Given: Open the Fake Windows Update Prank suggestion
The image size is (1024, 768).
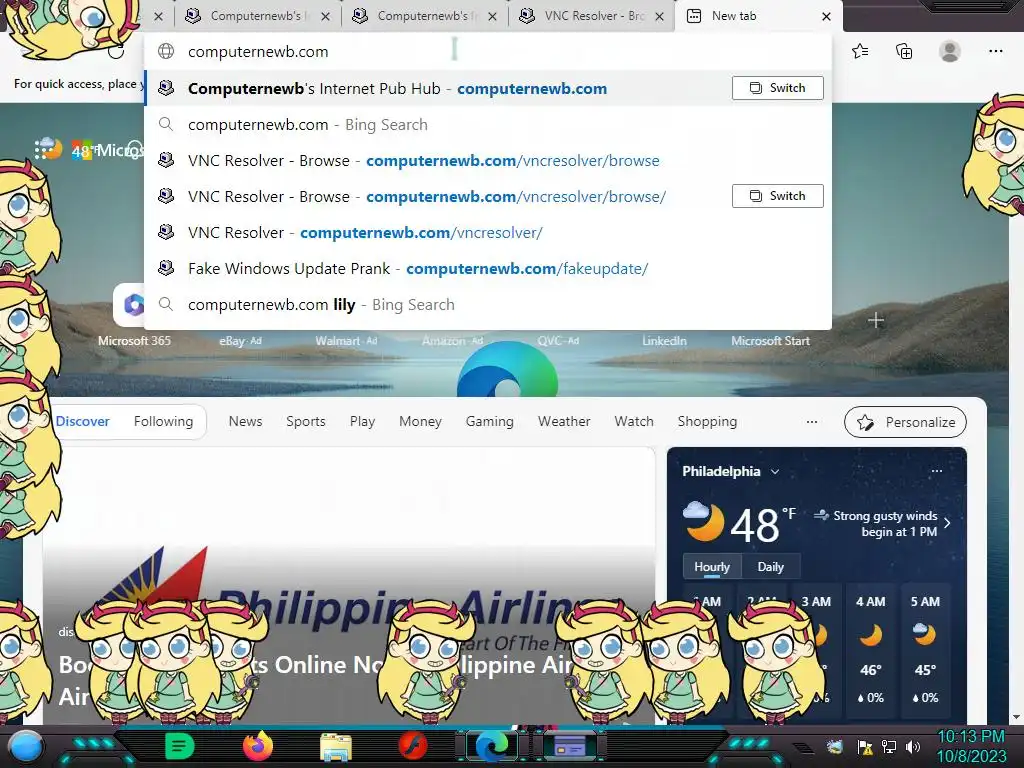Looking at the screenshot, I should (487, 268).
